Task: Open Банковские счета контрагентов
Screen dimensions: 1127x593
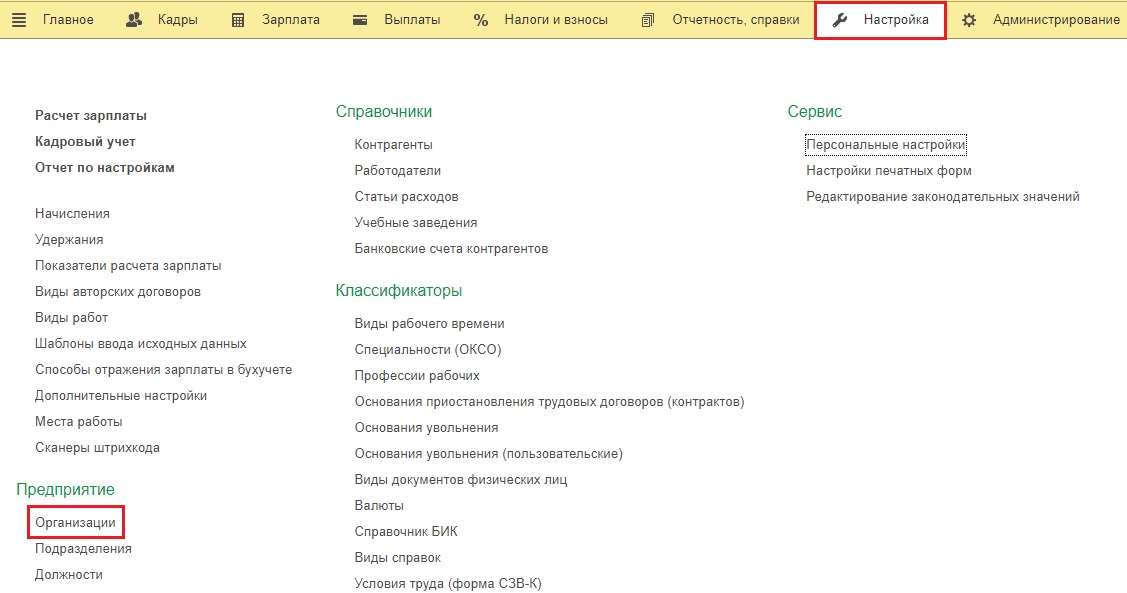Action: pos(451,248)
